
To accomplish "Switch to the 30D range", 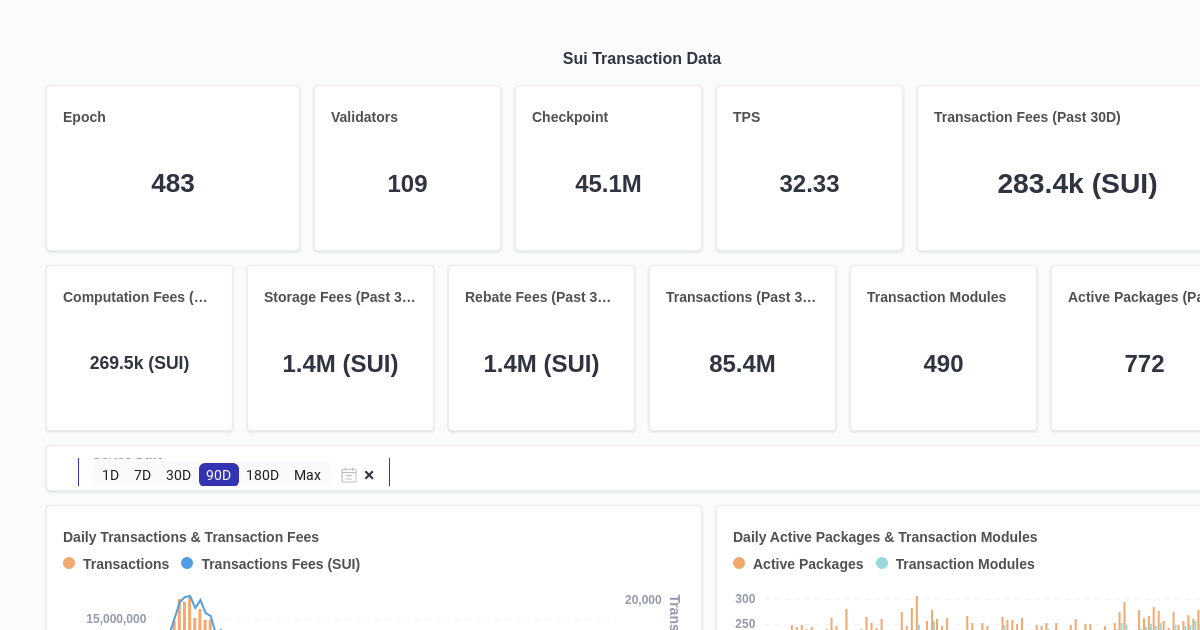I will point(178,475).
